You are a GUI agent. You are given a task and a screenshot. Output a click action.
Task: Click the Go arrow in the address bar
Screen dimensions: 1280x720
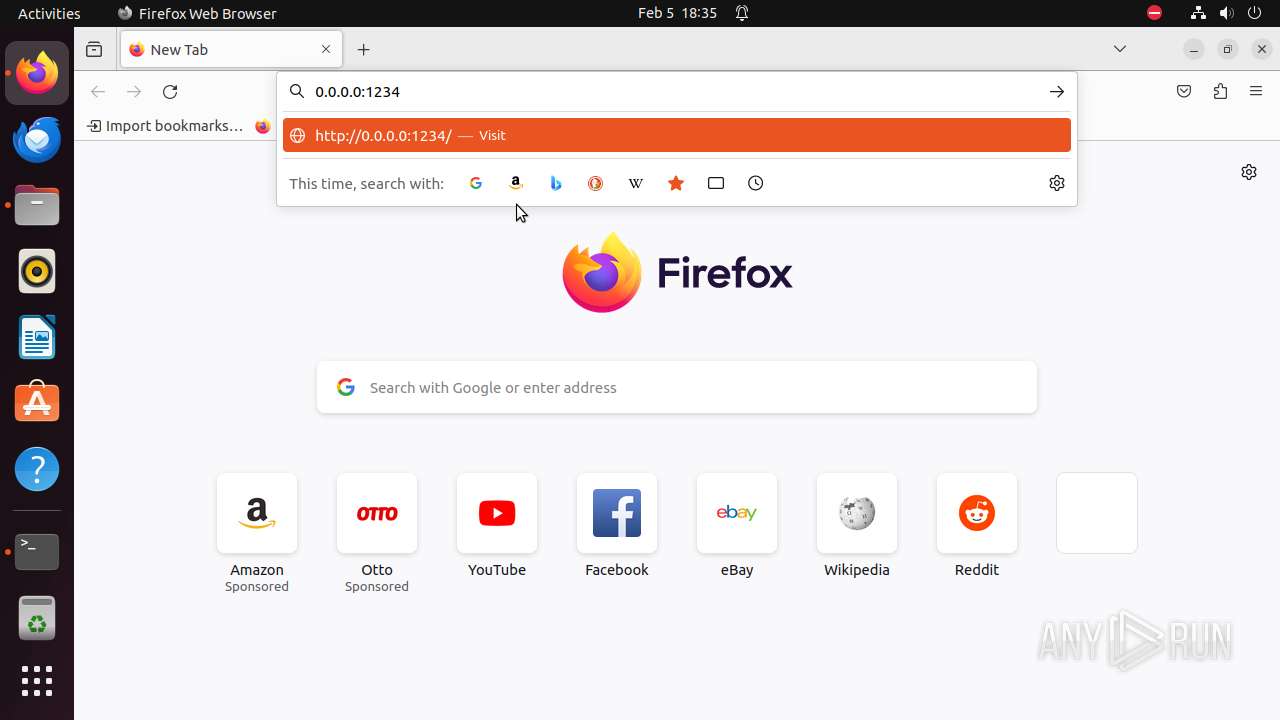1057,92
